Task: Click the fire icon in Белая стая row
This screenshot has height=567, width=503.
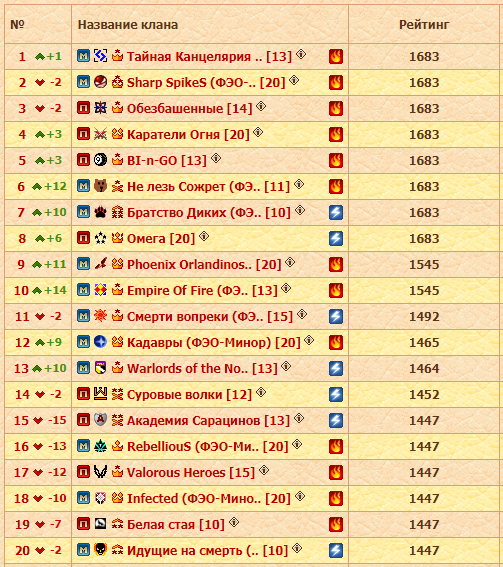Action: [336, 524]
